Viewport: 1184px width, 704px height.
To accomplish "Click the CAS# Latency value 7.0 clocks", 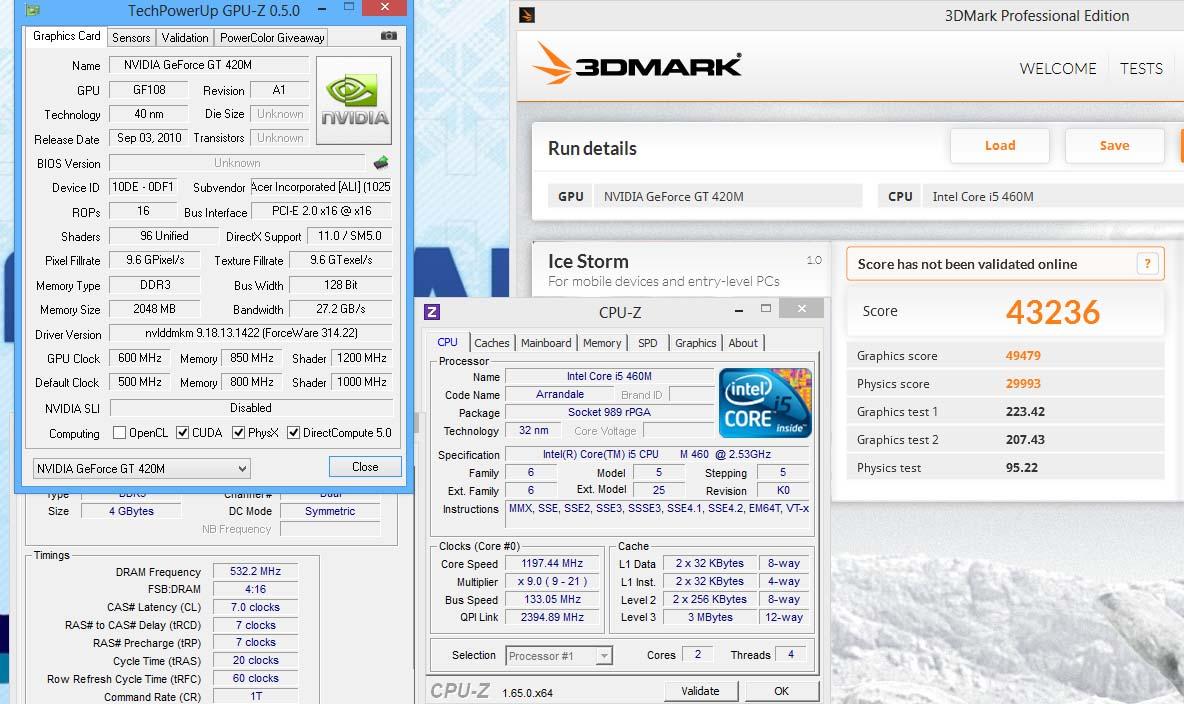I will tap(255, 607).
